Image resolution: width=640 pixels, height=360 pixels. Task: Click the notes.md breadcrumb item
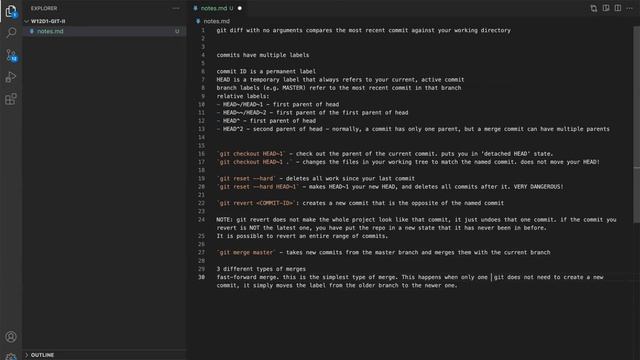pos(216,21)
